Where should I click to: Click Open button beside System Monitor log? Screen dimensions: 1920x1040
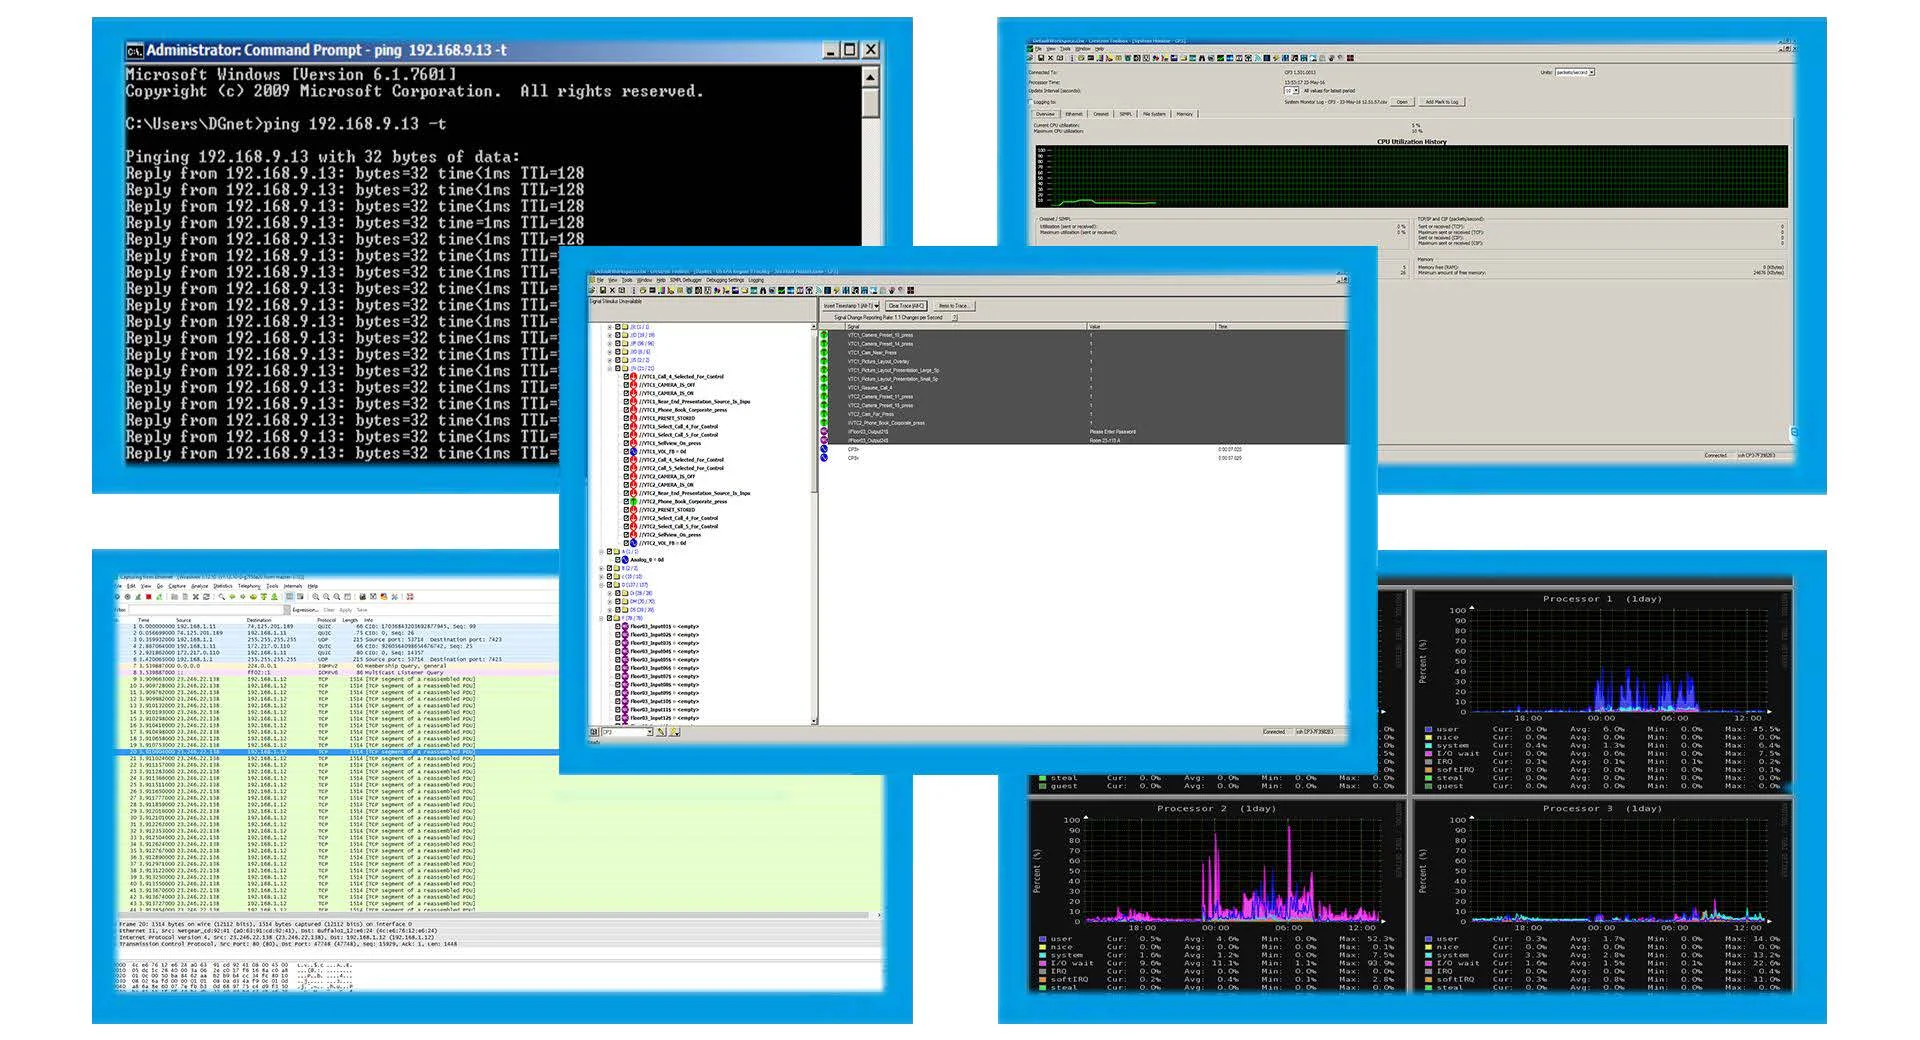pyautogui.click(x=1402, y=101)
